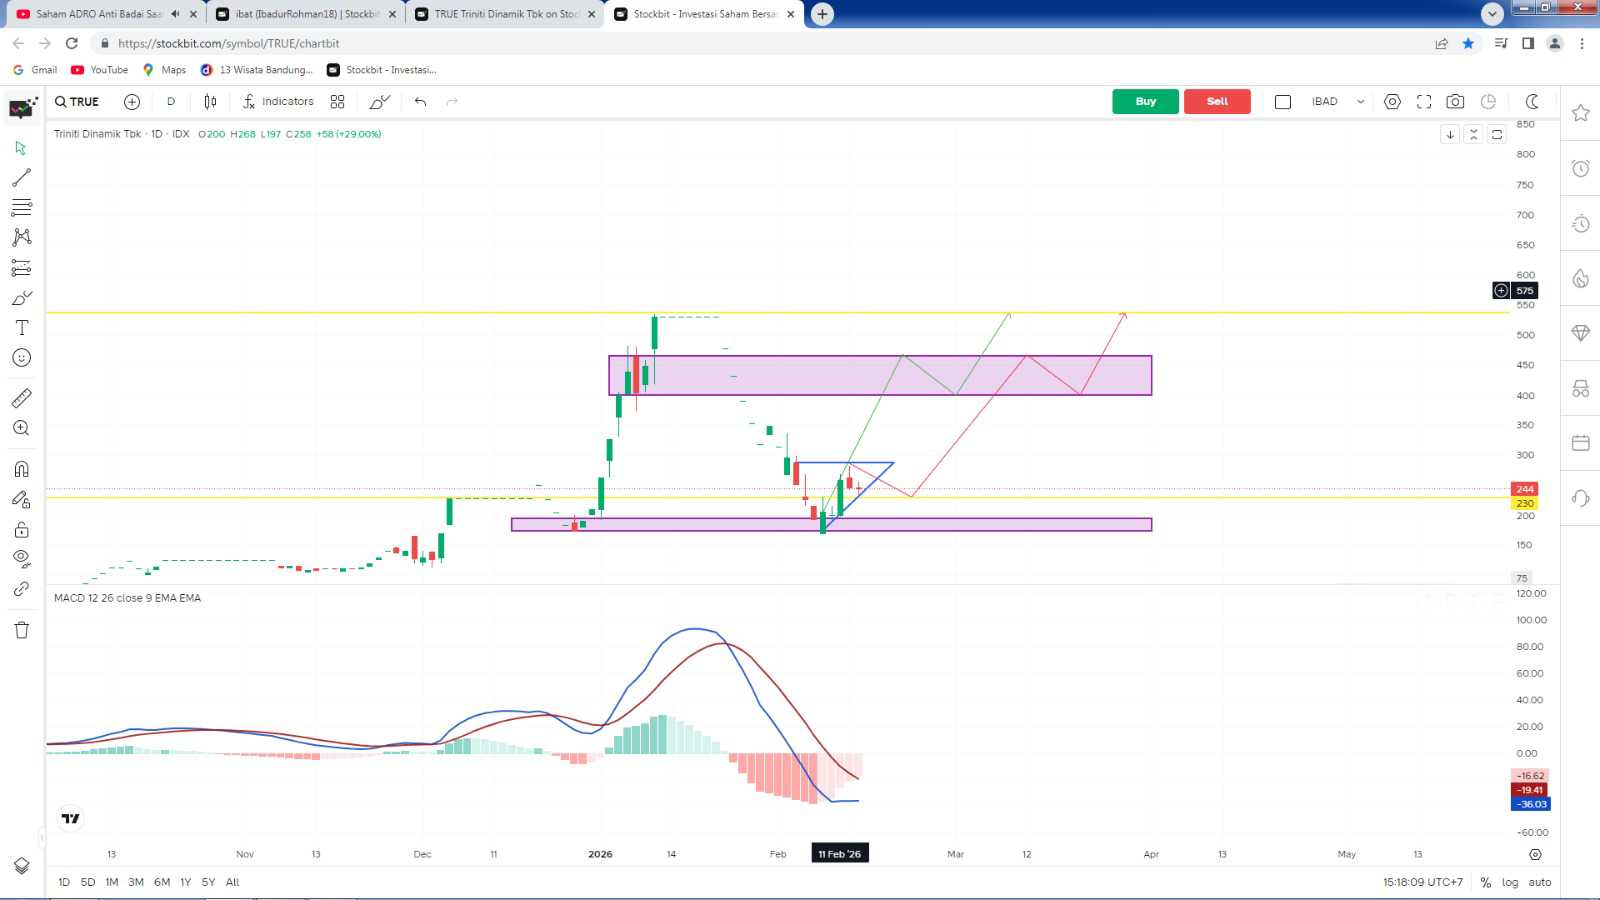Select the 1M time range
The width and height of the screenshot is (1600, 900).
tap(112, 882)
